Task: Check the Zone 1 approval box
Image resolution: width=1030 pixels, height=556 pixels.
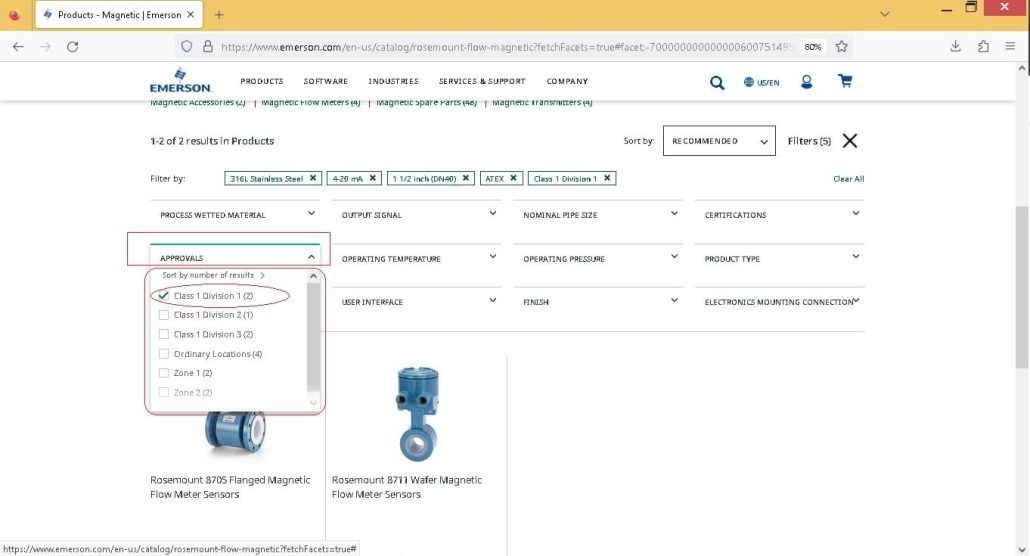Action: (164, 373)
